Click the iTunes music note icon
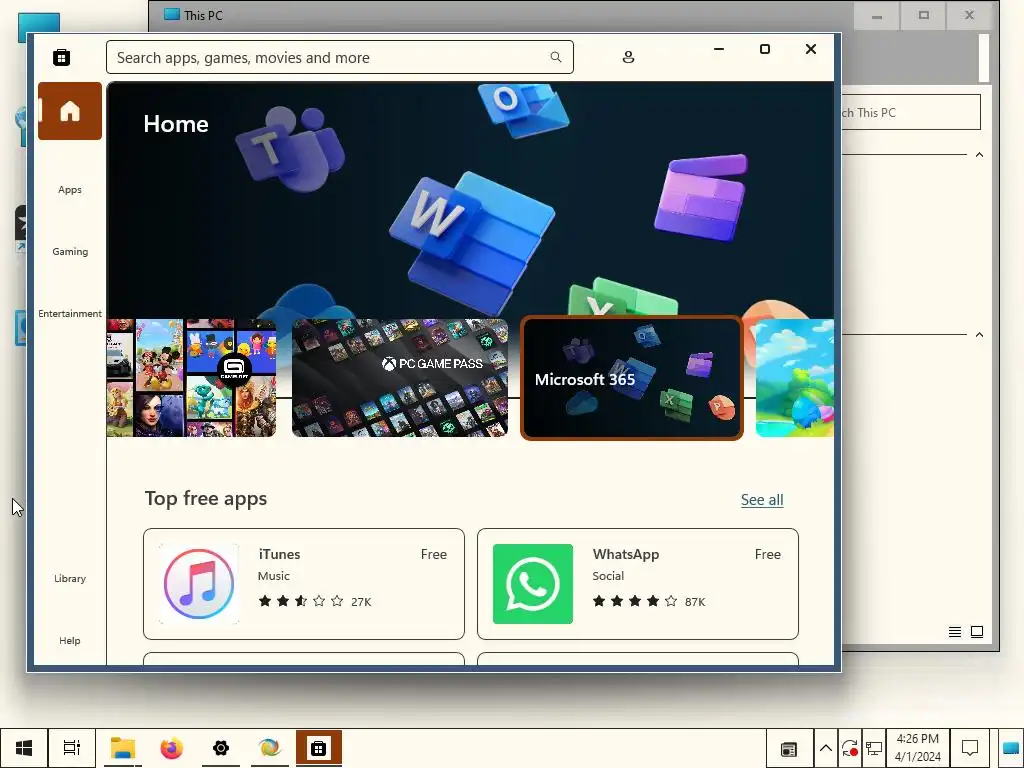 pos(199,584)
